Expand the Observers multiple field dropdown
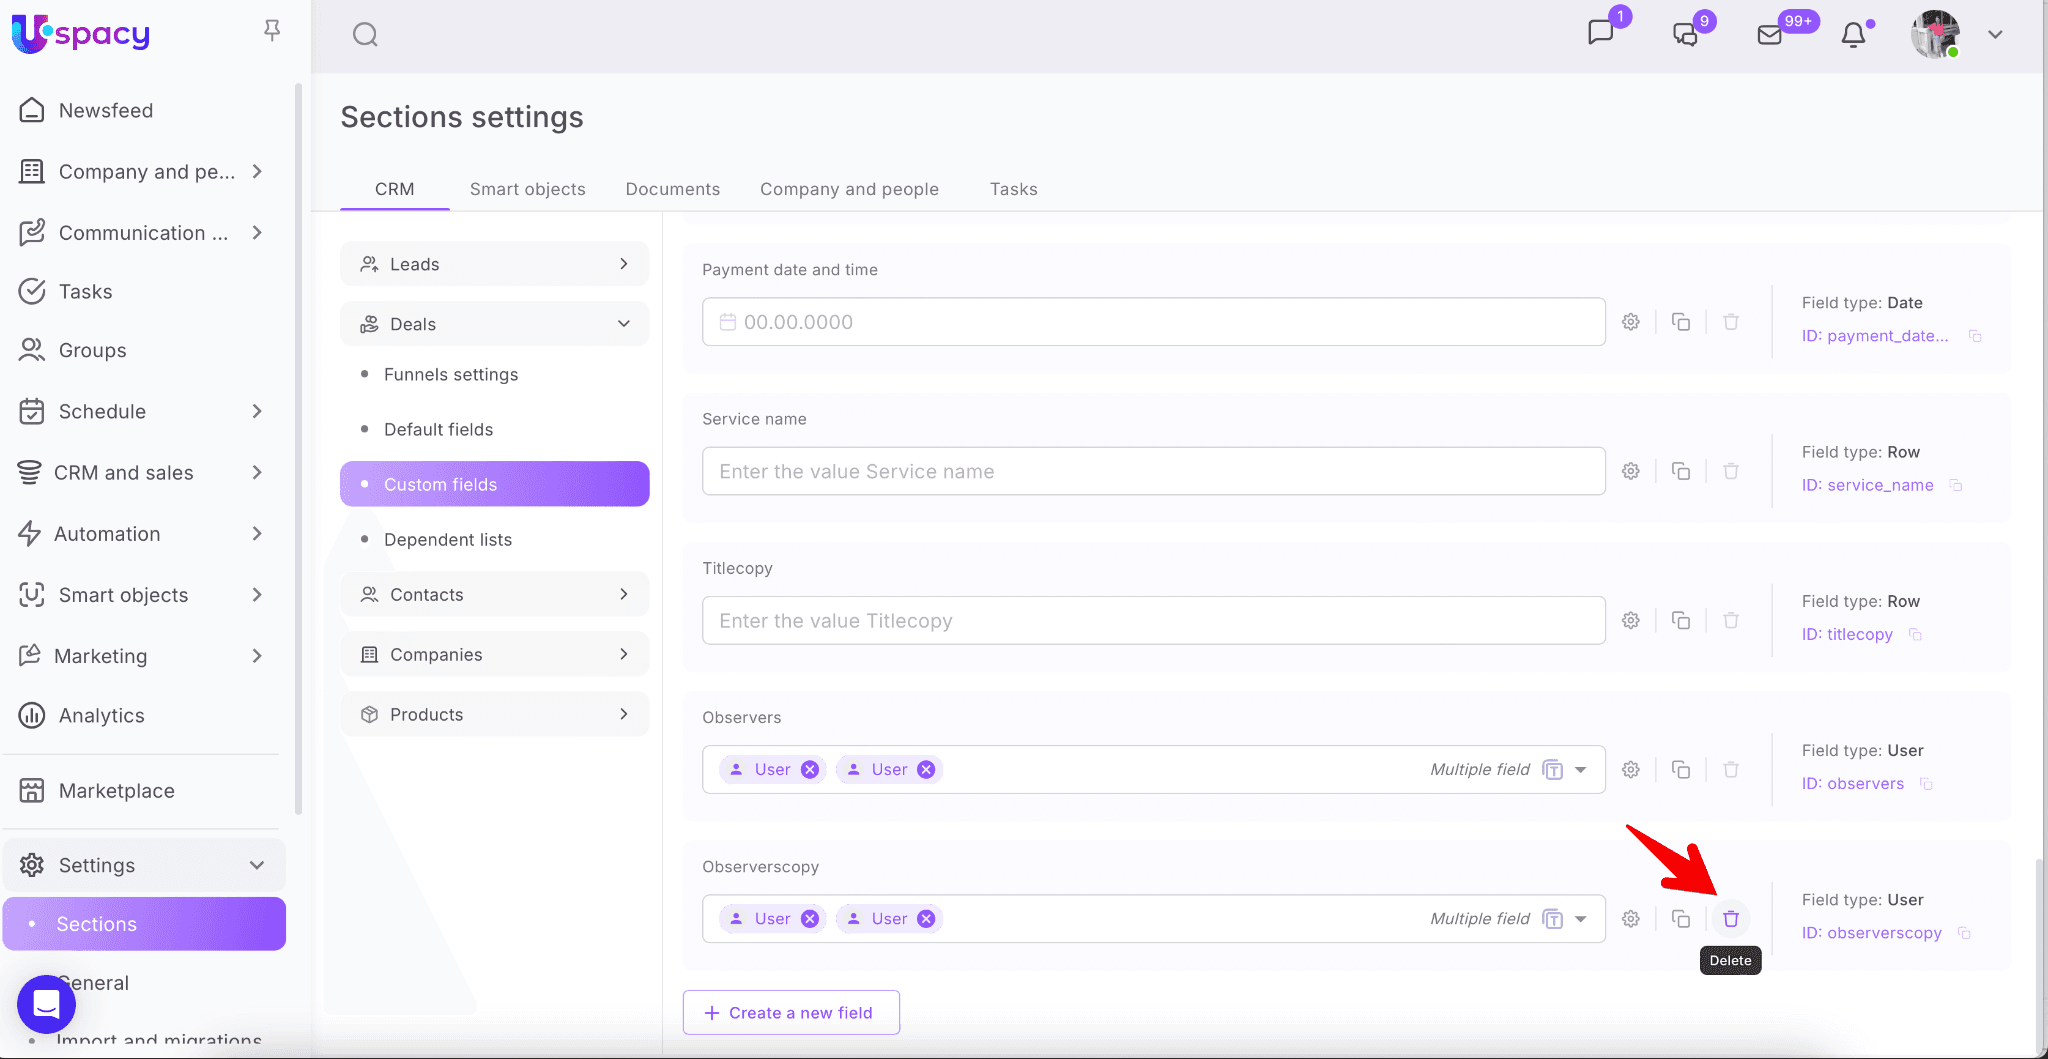Viewport: 2048px width, 1059px height. coord(1580,770)
